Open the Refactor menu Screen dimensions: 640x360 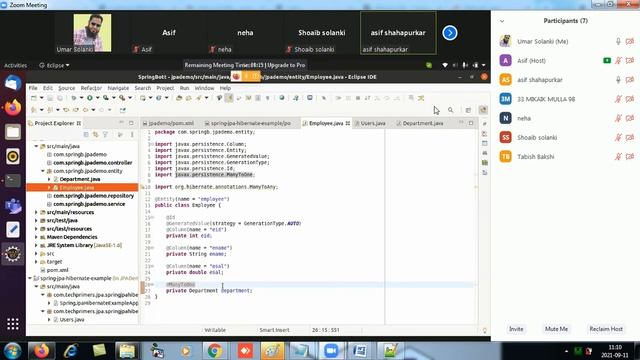[x=91, y=88]
